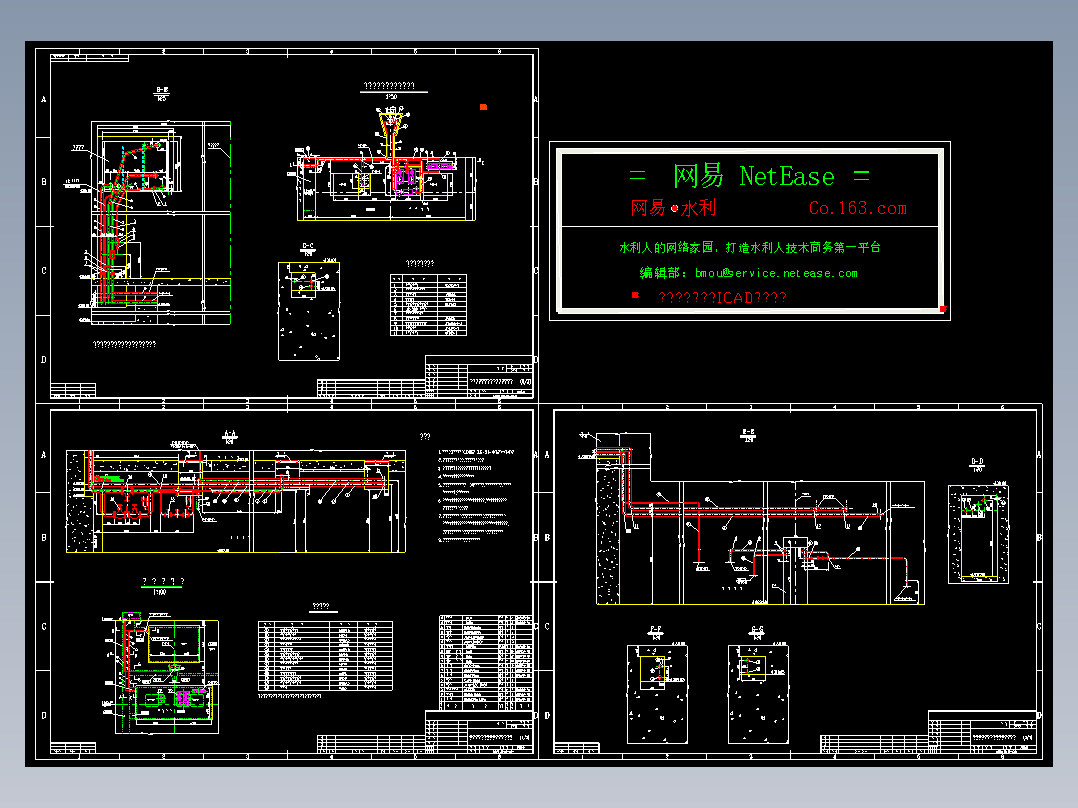1078x808 pixels.
Task: Click the bmou@service.netease.com email address
Action: 776,273
